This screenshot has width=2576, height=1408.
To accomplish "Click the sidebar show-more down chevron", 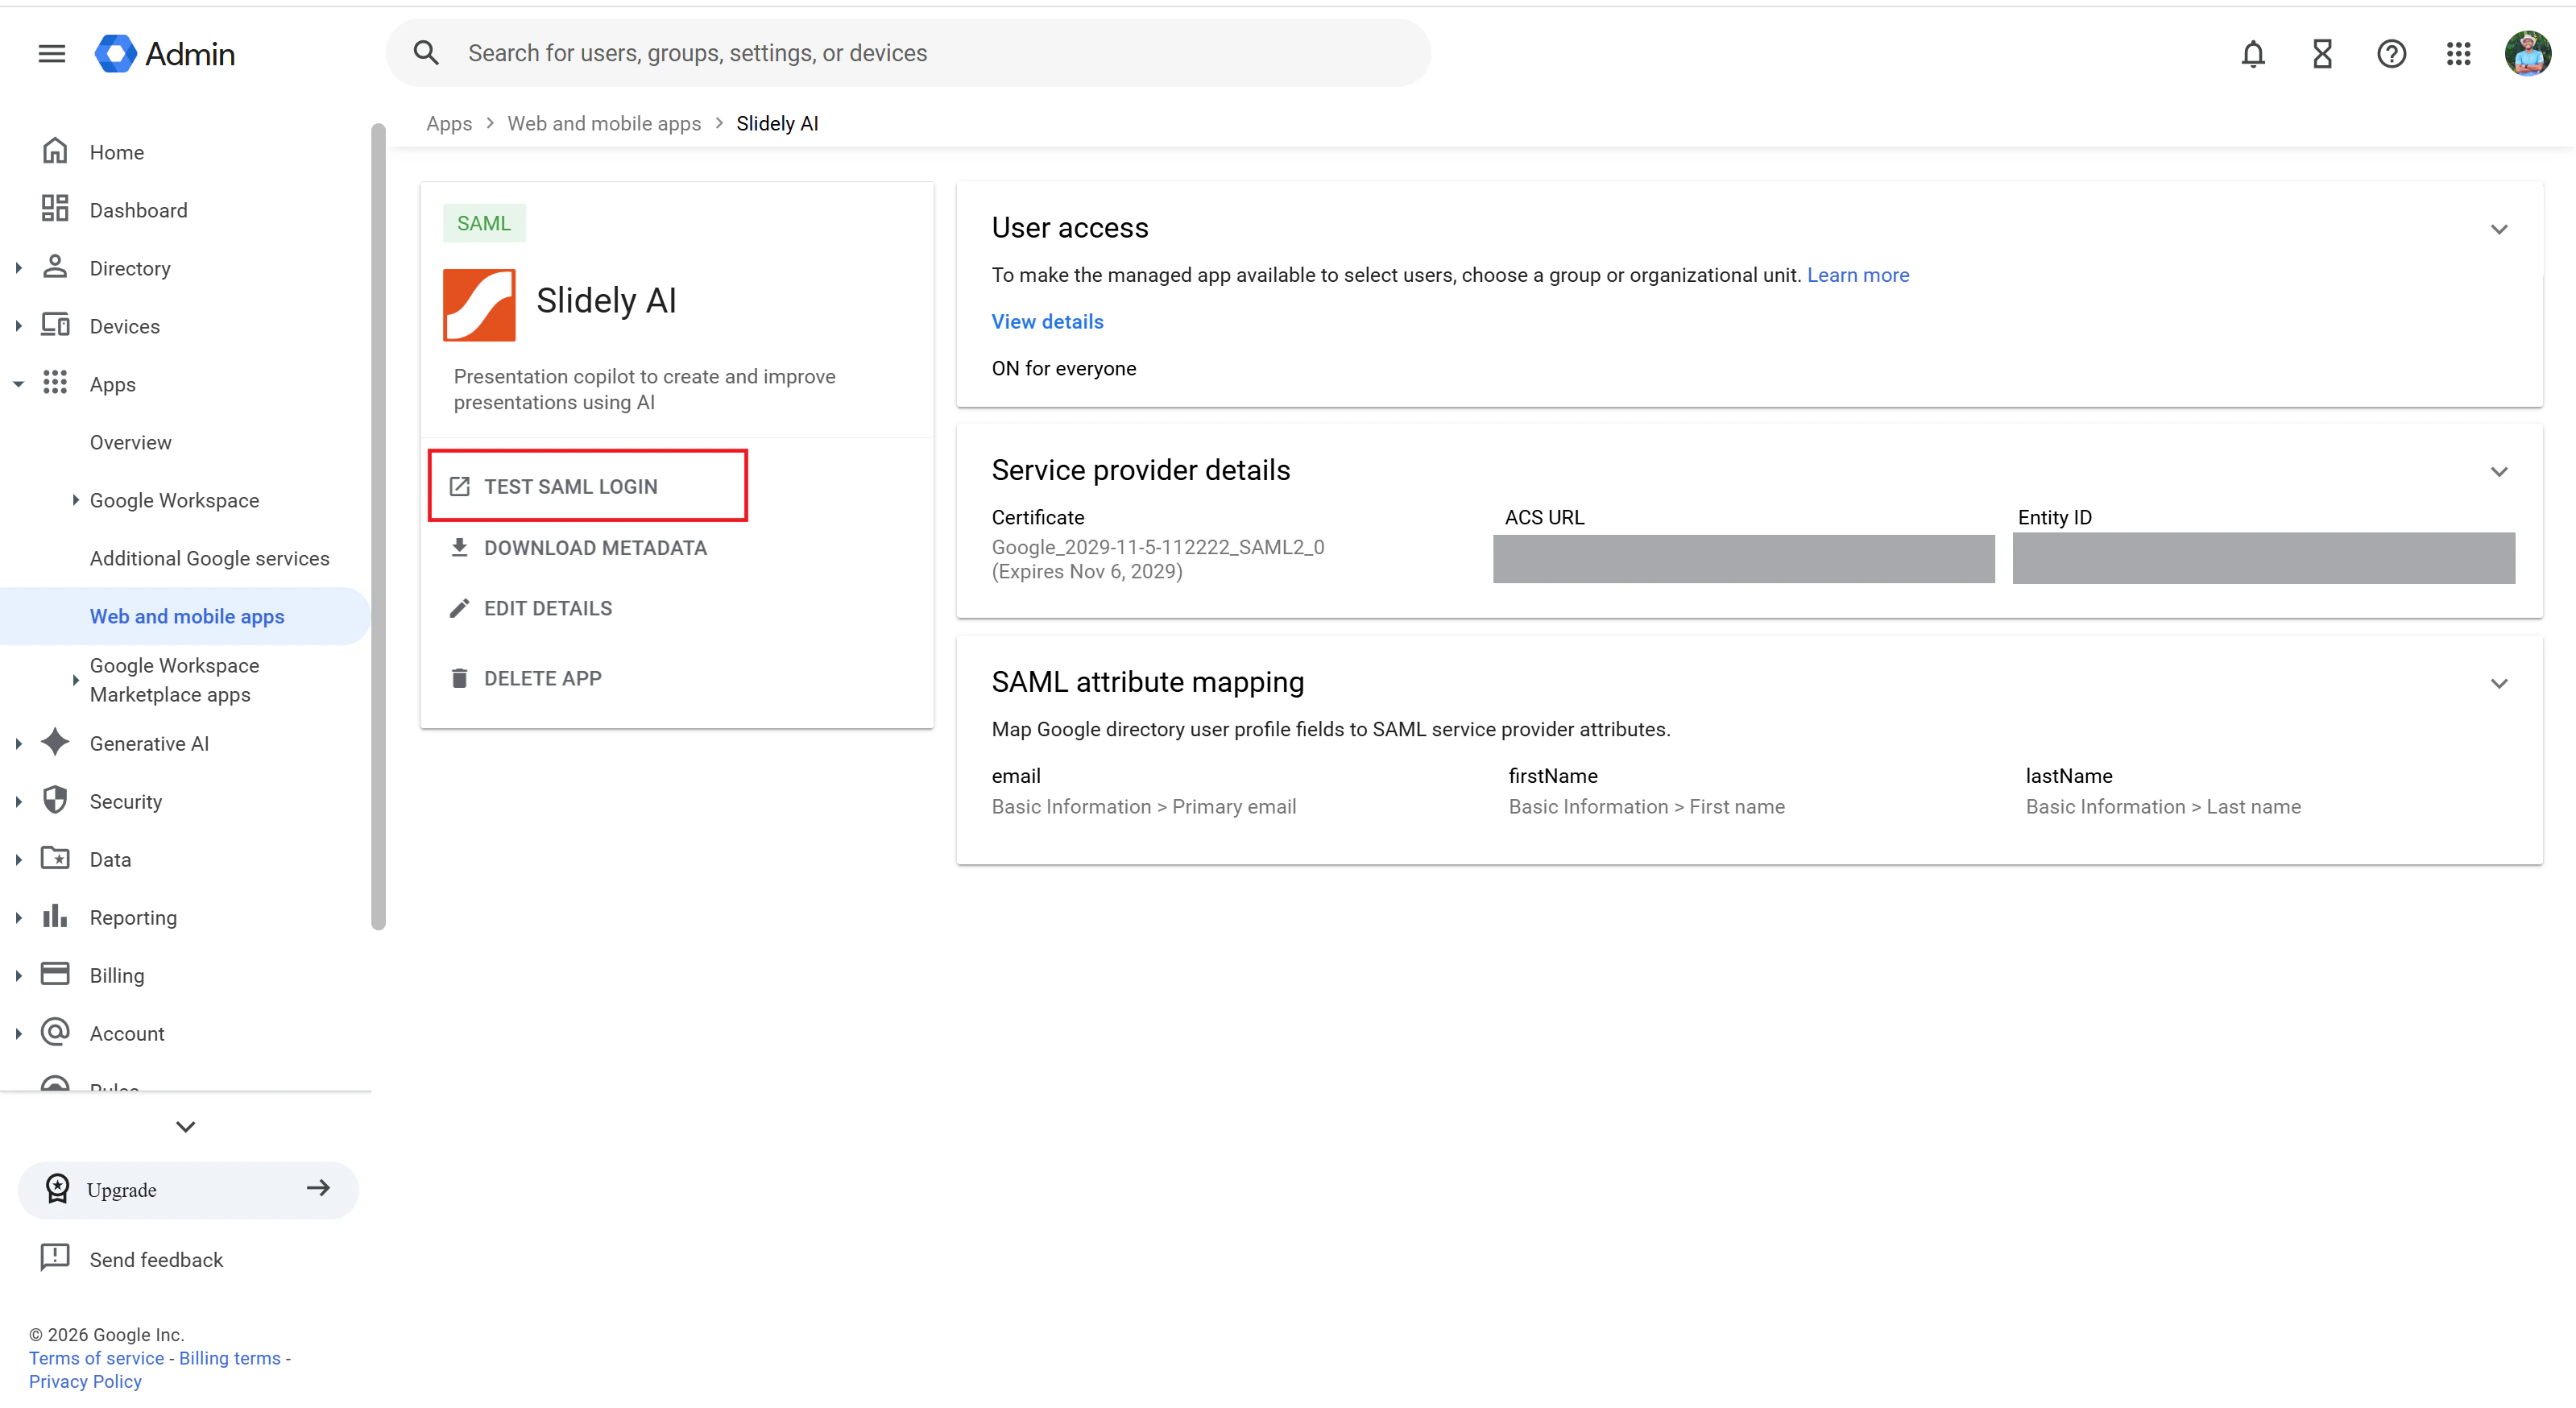I will click(x=185, y=1126).
